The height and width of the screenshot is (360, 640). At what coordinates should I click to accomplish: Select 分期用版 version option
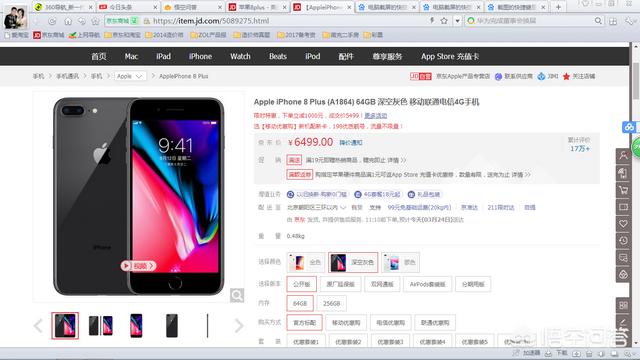click(x=473, y=284)
